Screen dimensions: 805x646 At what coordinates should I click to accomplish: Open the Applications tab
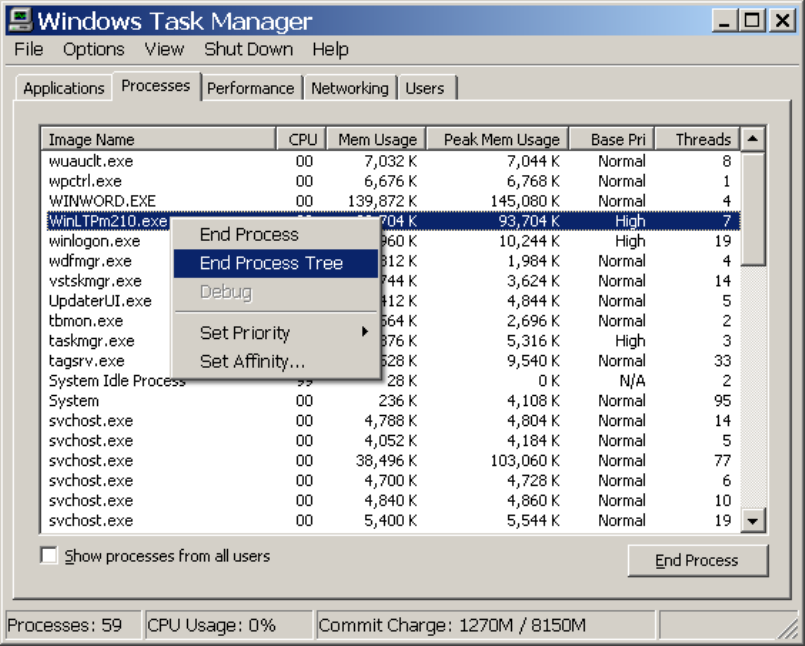[63, 88]
